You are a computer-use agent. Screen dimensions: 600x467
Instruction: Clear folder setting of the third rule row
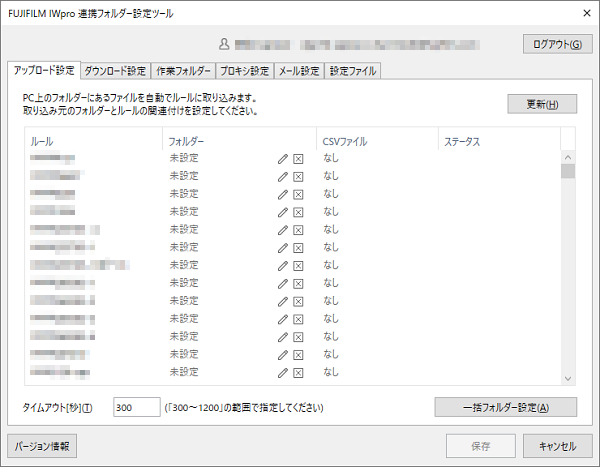click(298, 194)
